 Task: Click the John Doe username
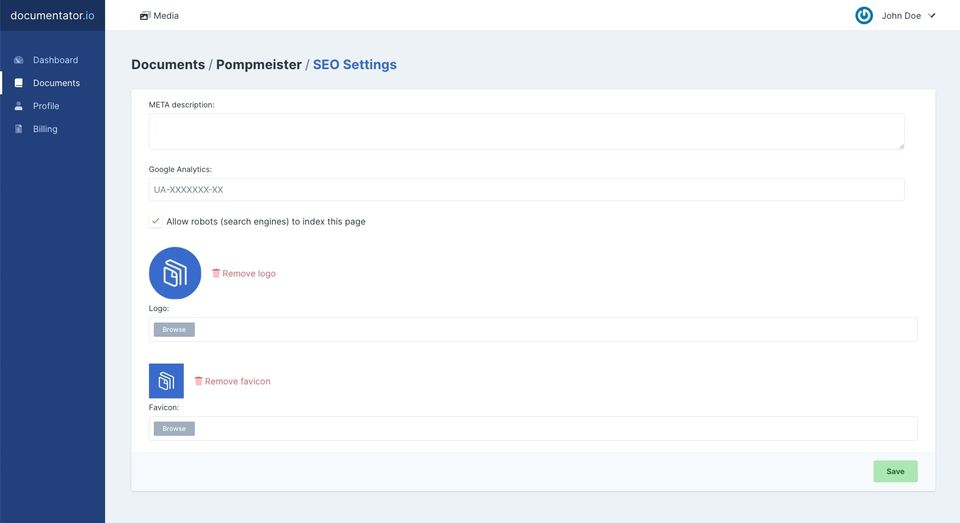pos(901,15)
